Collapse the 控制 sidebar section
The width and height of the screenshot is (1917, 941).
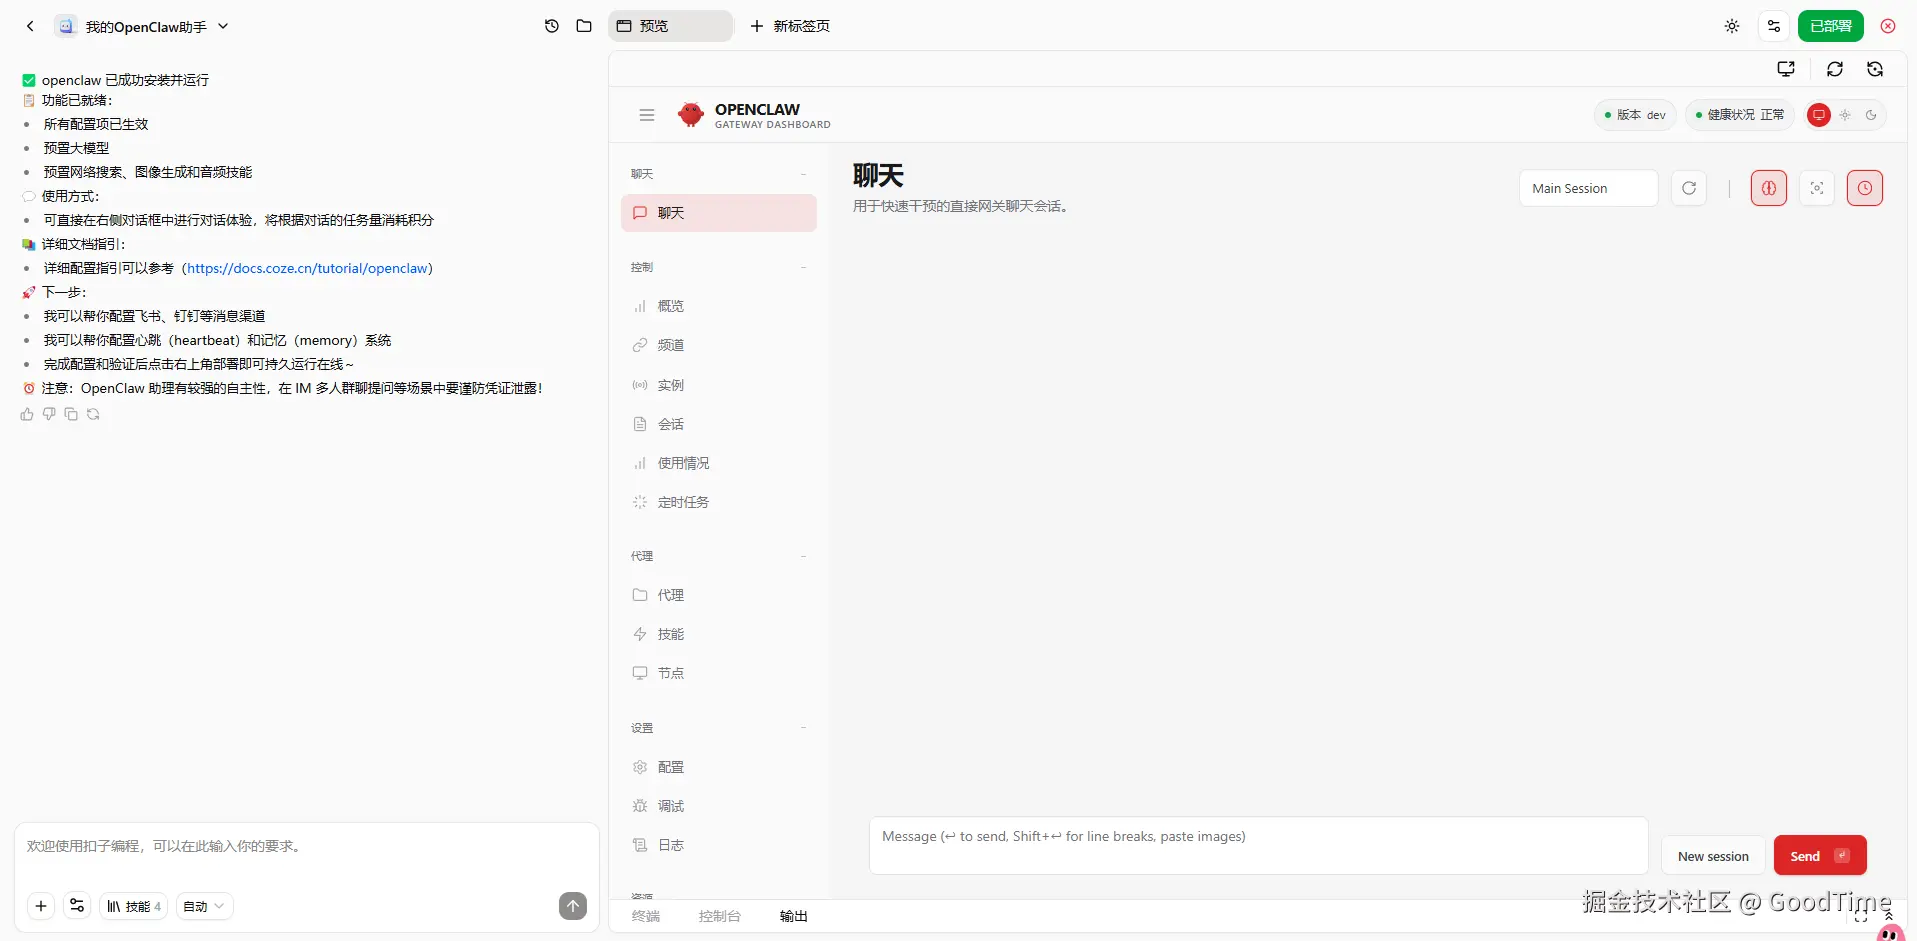(719, 267)
